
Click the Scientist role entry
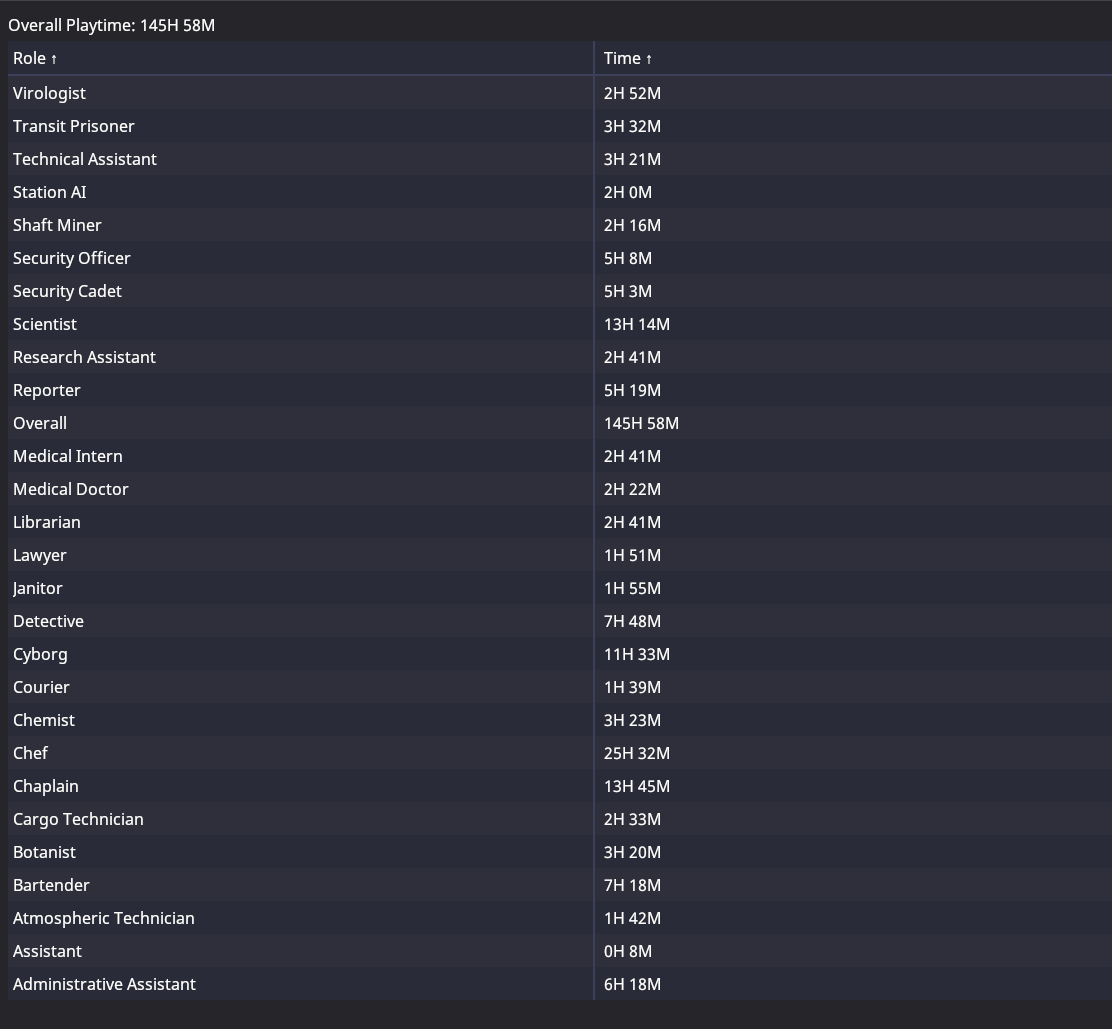[45, 324]
